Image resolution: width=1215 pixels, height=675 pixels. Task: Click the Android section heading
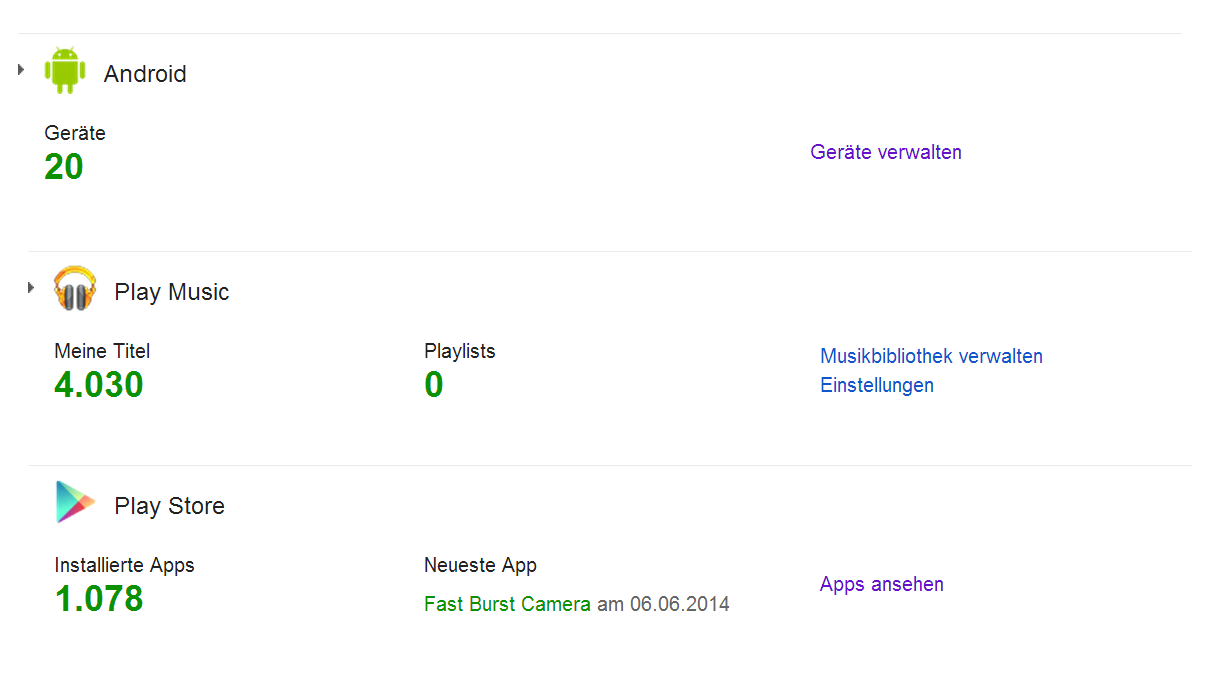pos(145,74)
